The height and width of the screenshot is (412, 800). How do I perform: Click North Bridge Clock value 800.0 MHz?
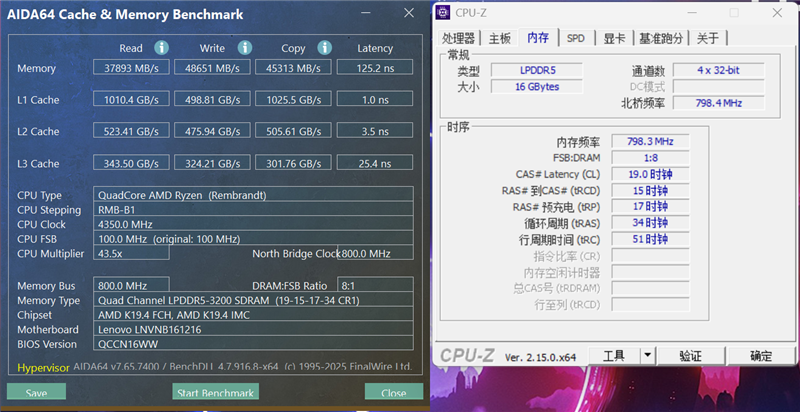click(x=376, y=252)
